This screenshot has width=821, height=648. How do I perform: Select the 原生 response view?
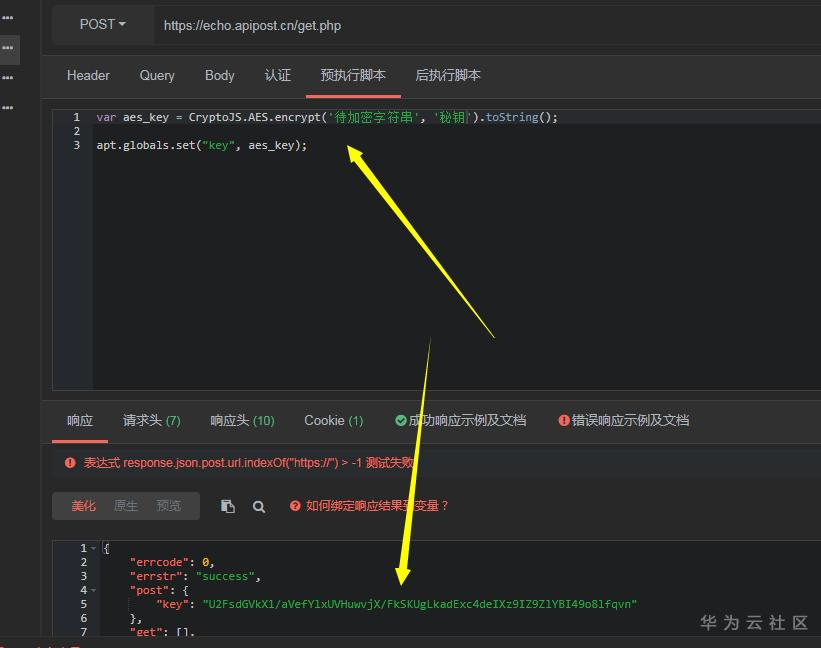(126, 506)
